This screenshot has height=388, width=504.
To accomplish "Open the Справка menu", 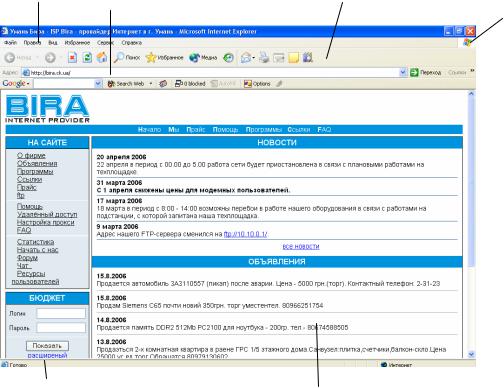I will pyautogui.click(x=131, y=43).
